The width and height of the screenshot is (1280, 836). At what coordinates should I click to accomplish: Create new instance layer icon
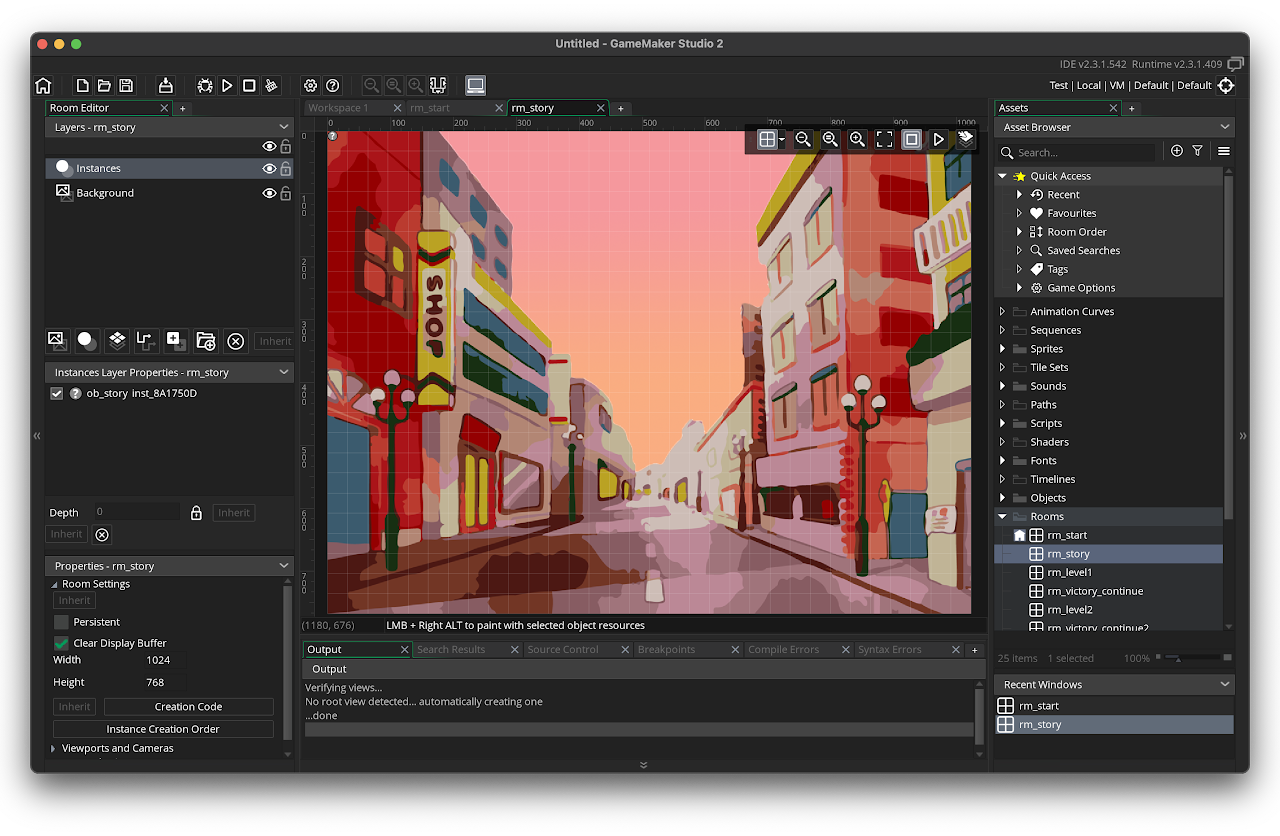click(87, 341)
